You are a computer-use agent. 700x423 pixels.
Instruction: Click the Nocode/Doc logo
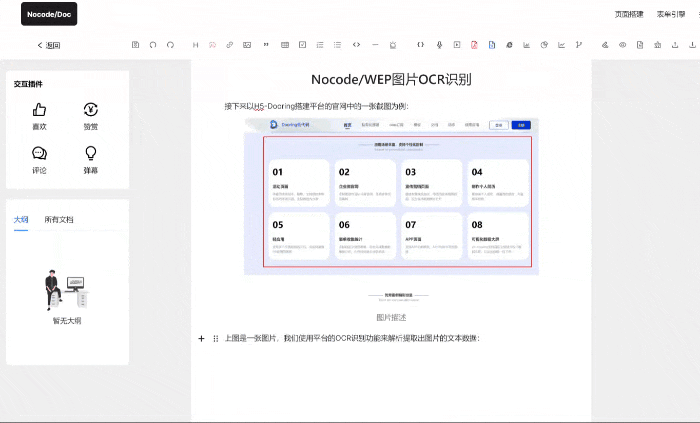coord(49,14)
